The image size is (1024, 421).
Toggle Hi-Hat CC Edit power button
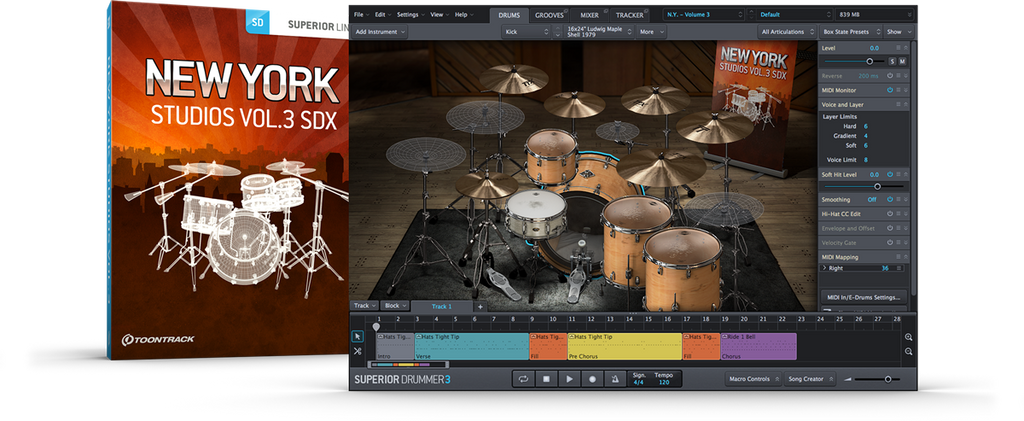889,213
